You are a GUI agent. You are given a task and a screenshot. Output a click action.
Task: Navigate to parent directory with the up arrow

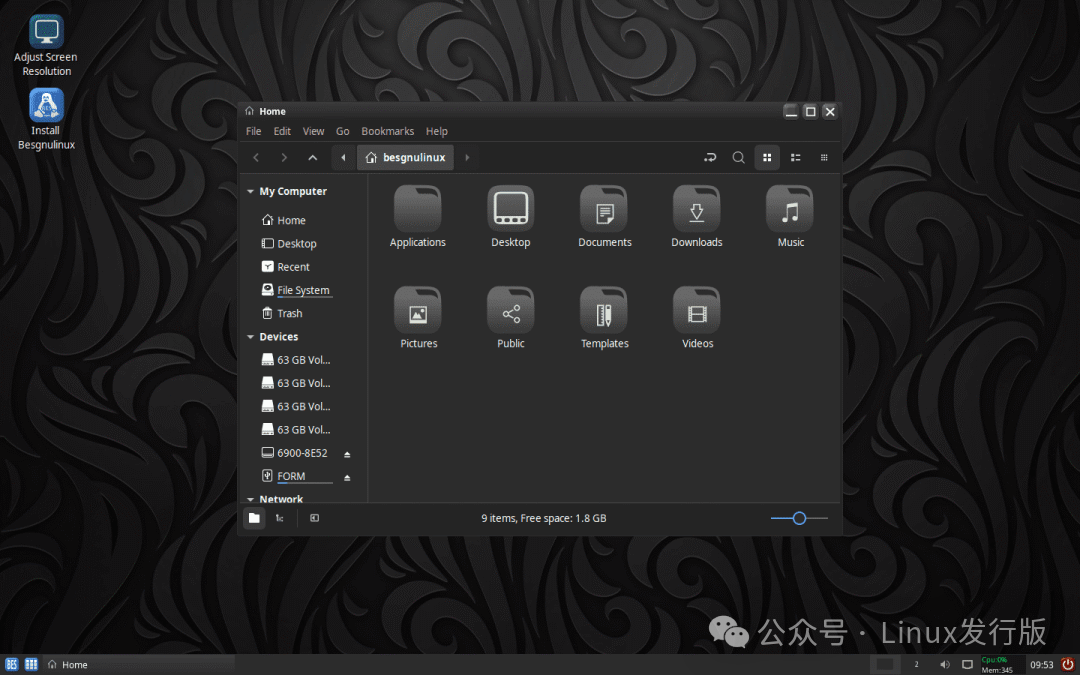tap(311, 157)
